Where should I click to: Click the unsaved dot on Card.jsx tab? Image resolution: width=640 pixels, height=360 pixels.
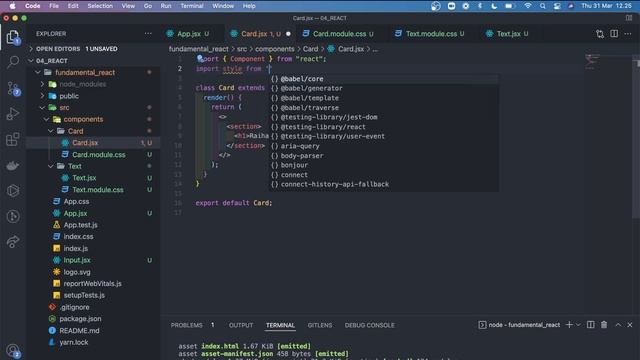pyautogui.click(x=288, y=34)
